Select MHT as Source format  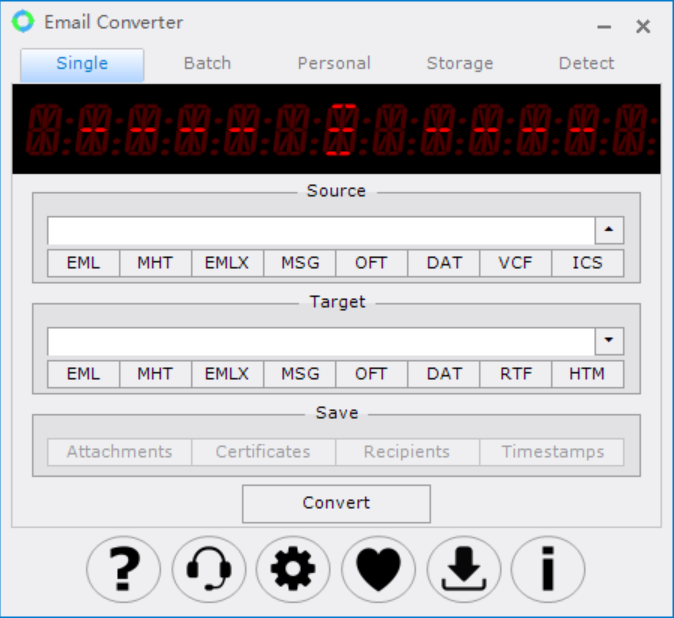[x=155, y=263]
